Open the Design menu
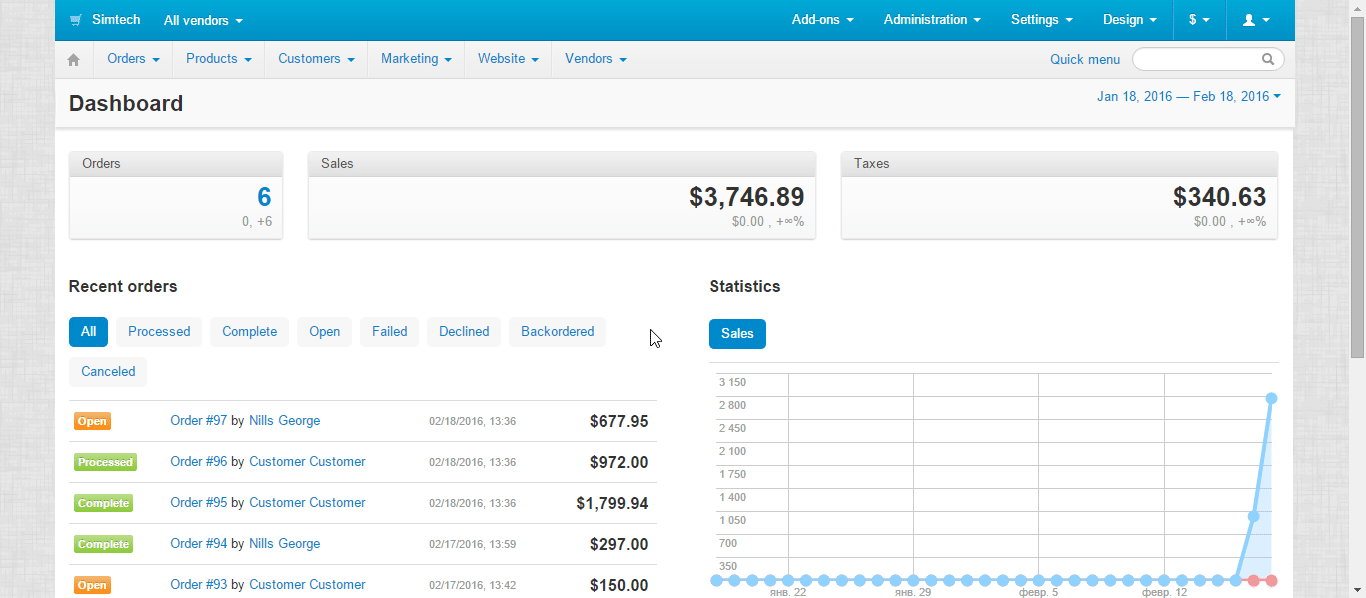 1130,20
